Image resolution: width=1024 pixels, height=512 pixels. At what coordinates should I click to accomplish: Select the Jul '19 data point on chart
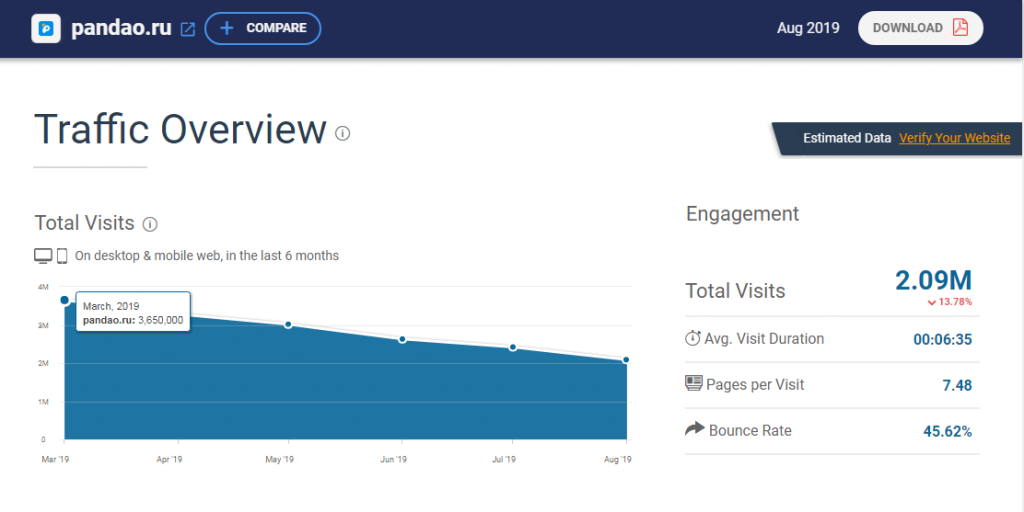(x=513, y=348)
